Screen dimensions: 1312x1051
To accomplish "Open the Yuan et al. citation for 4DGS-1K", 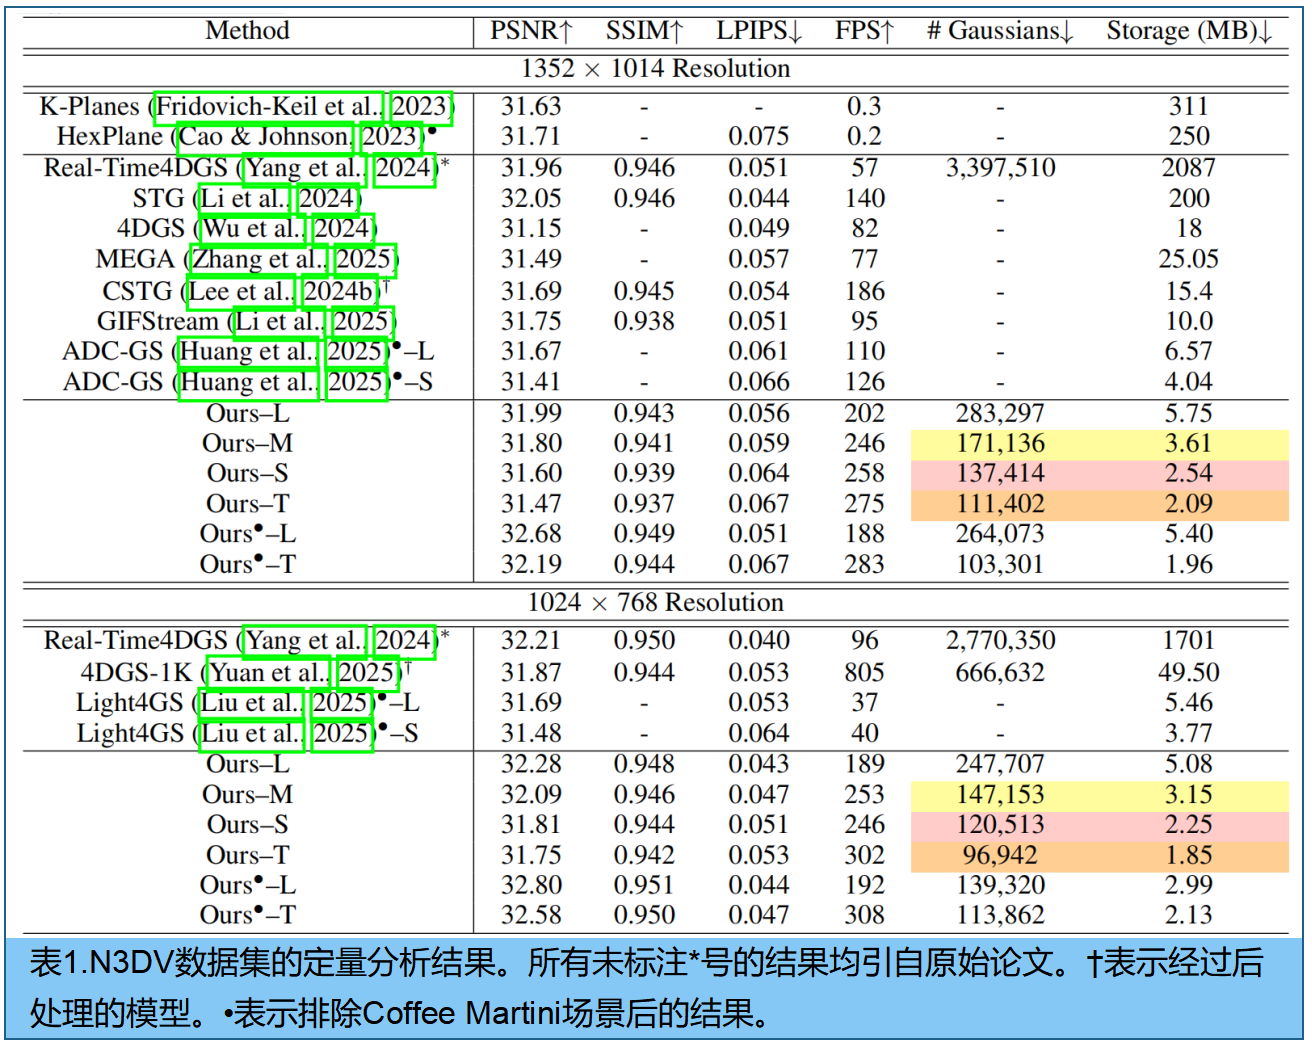I will [x=268, y=673].
